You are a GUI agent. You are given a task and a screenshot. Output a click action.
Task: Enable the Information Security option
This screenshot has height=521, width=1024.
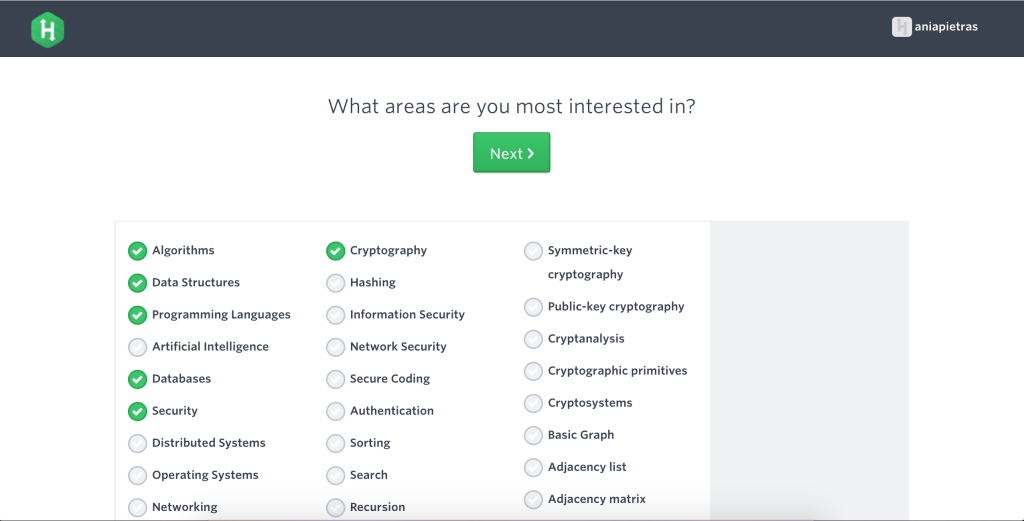pyautogui.click(x=335, y=315)
